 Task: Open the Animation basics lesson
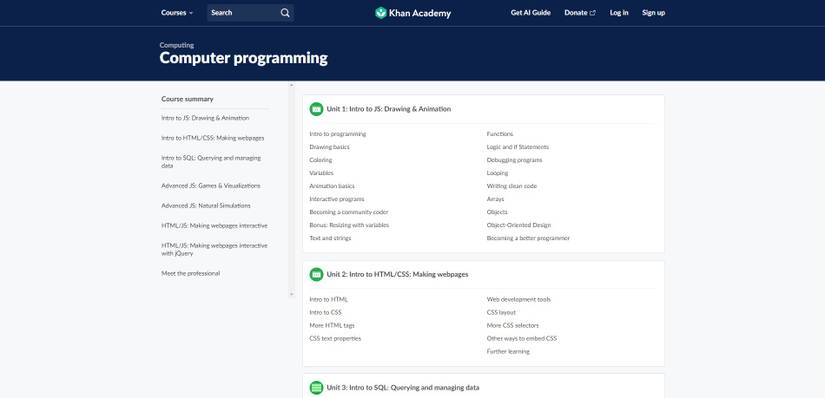pos(332,186)
